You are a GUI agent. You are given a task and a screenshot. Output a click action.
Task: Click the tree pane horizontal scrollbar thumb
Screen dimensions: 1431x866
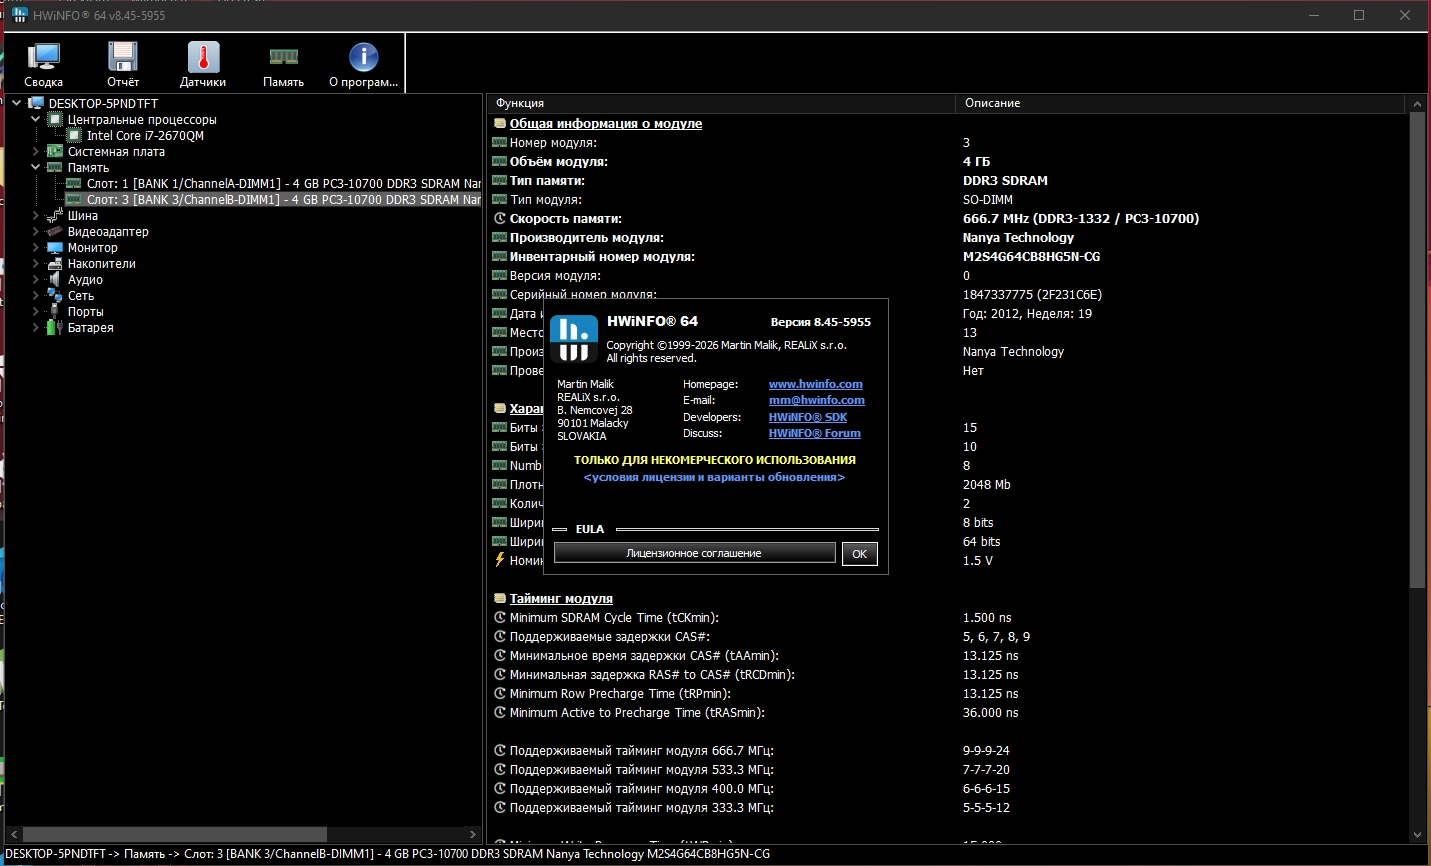(x=175, y=834)
